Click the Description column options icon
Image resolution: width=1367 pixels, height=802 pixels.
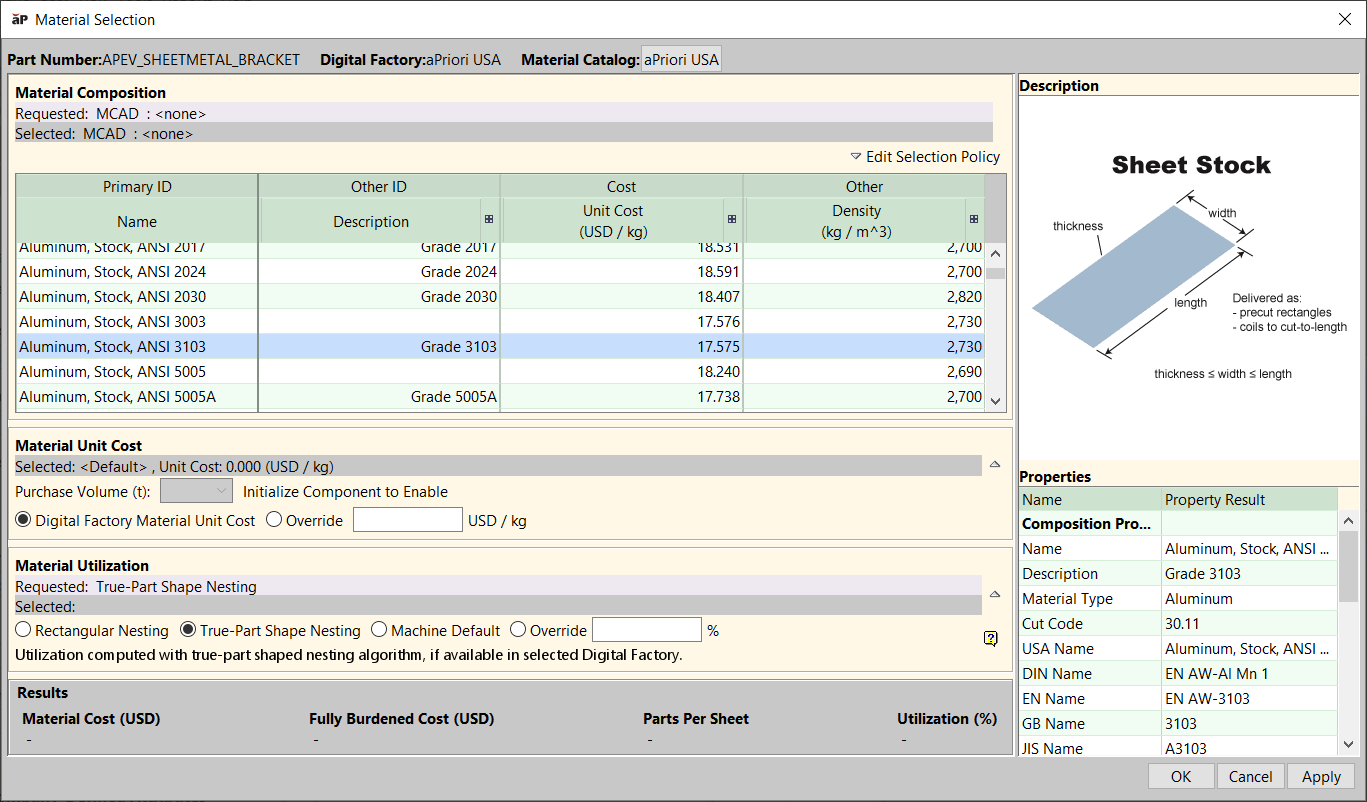pos(489,219)
